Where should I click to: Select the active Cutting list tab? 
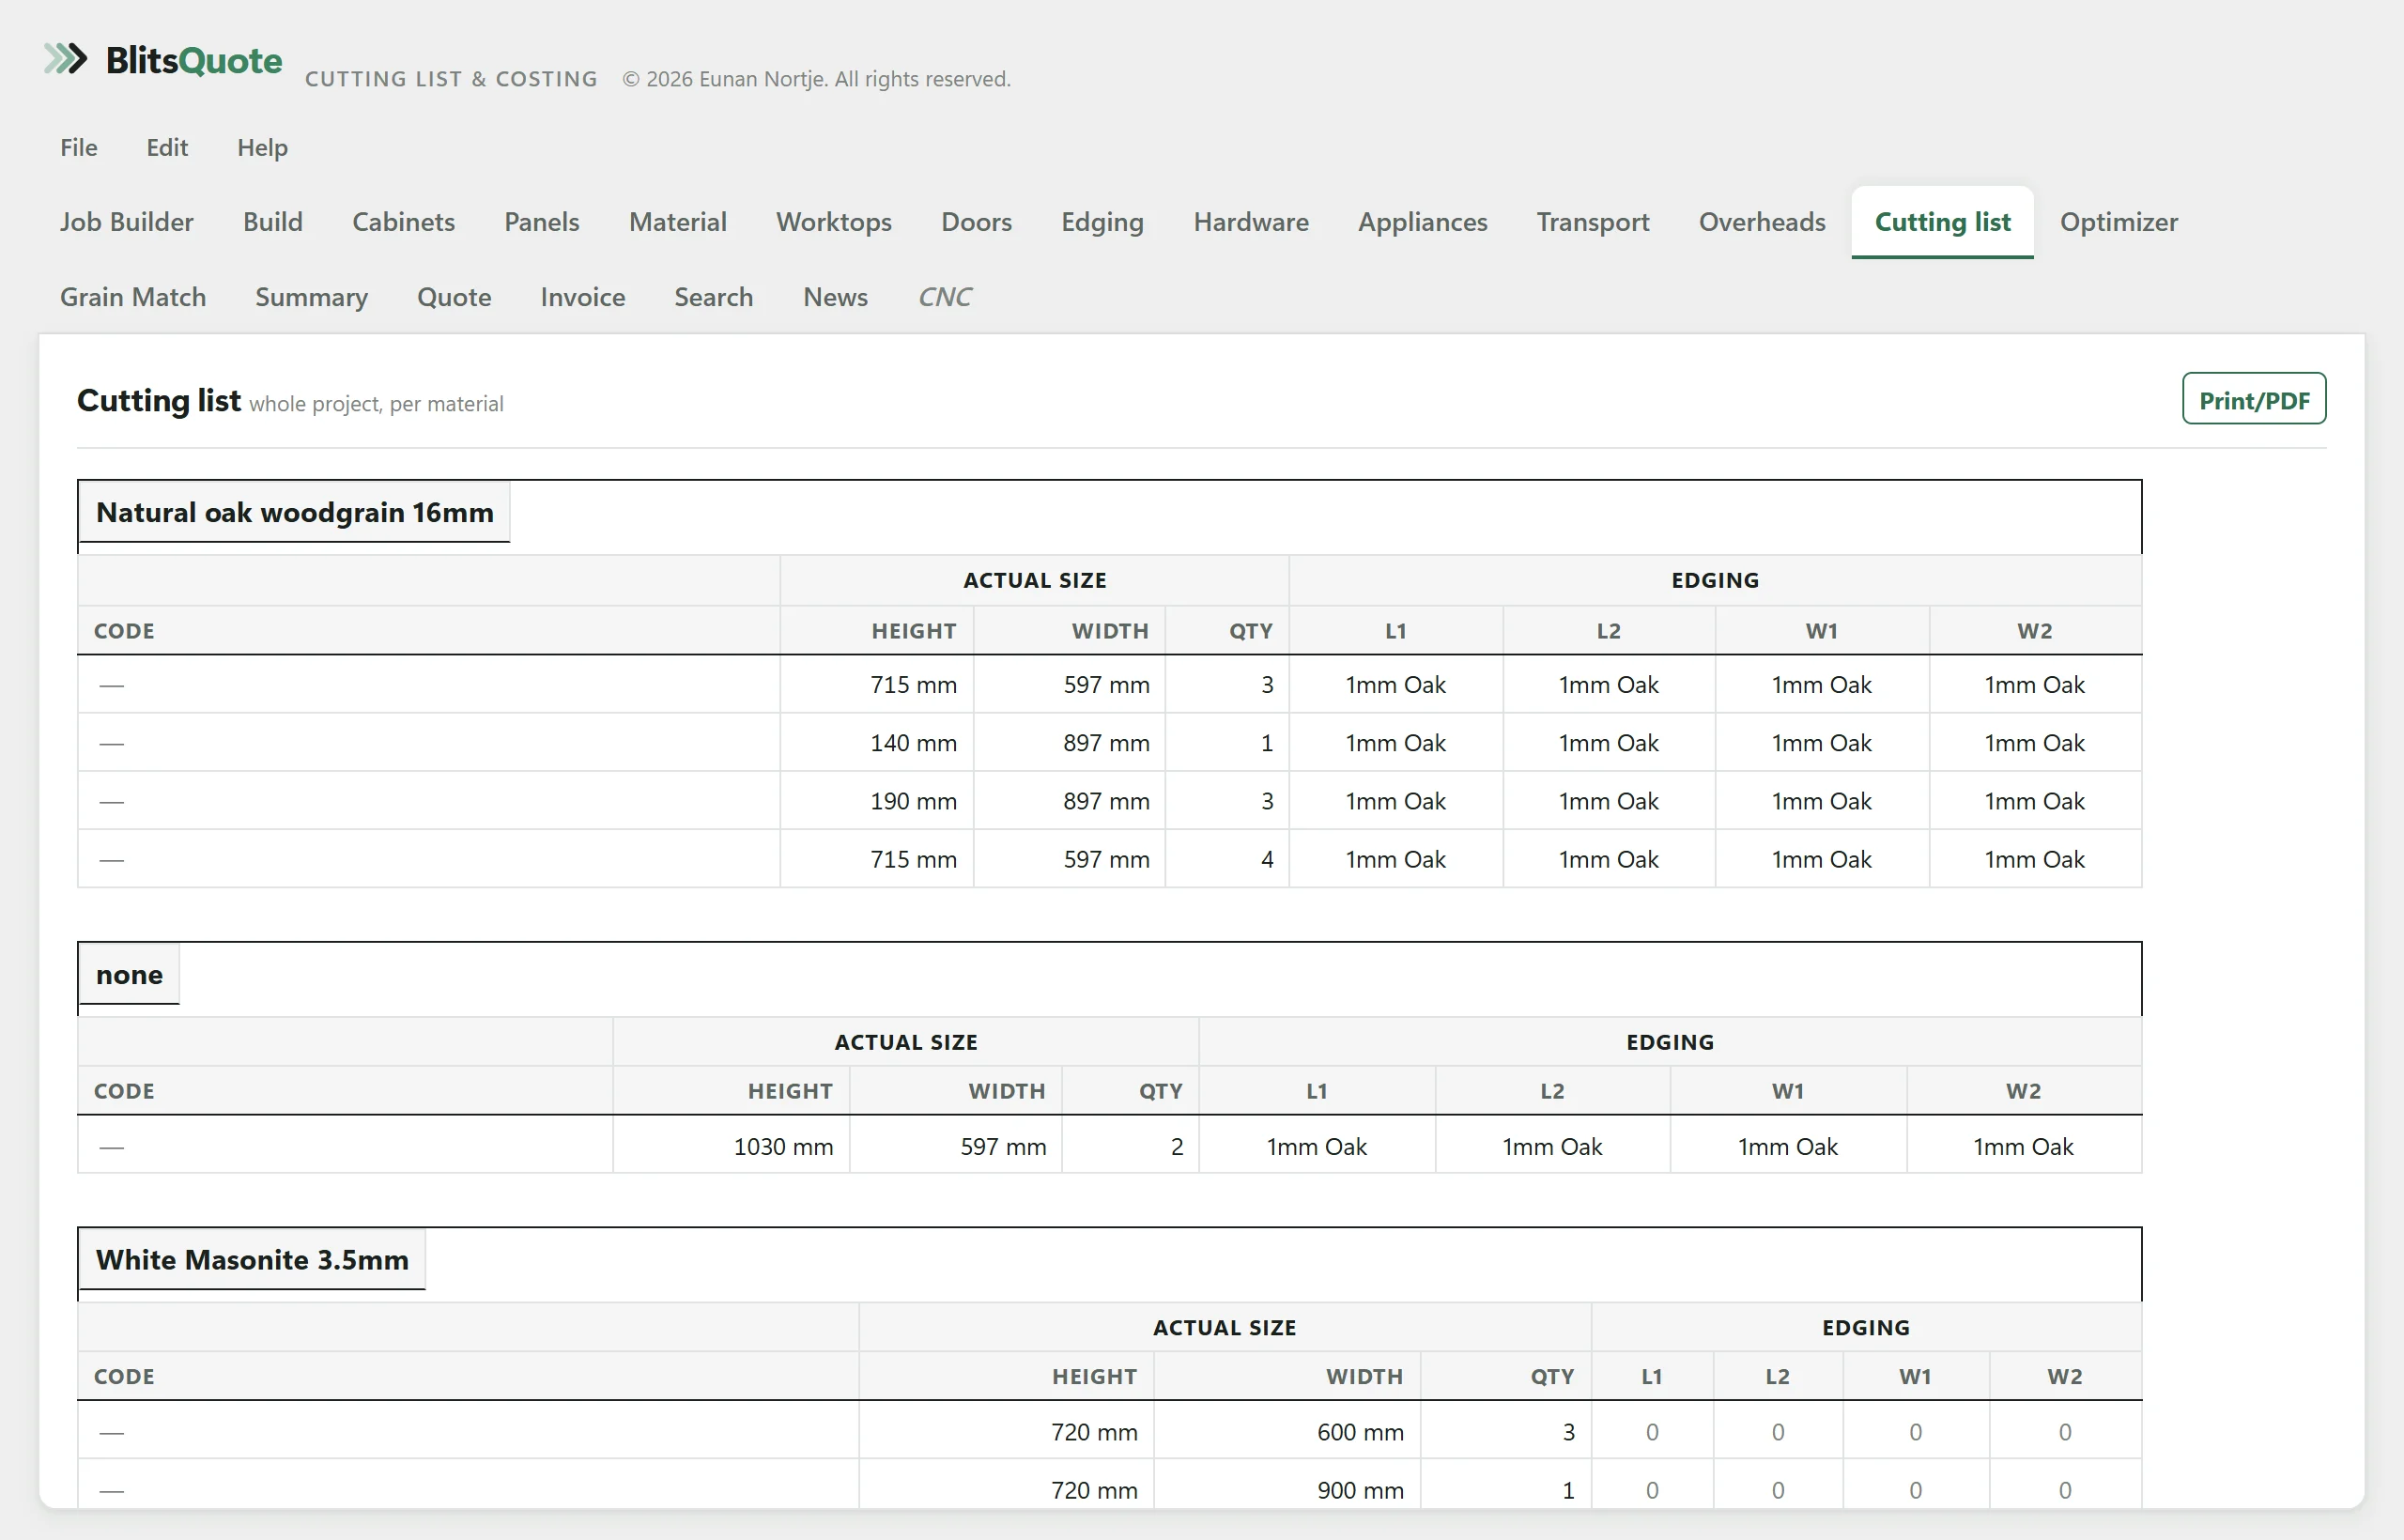pos(1942,222)
